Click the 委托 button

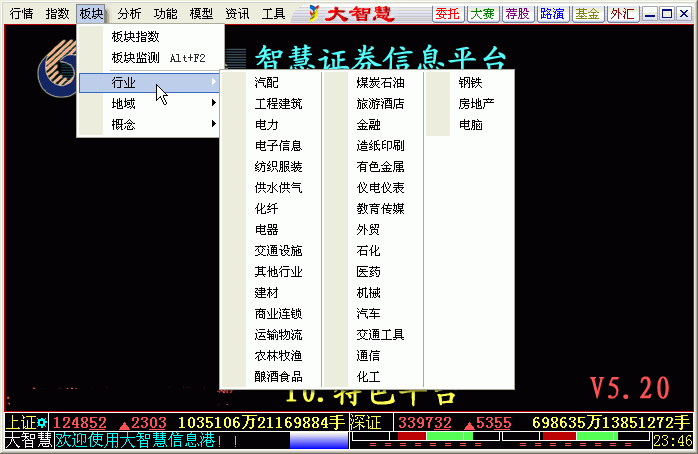click(x=448, y=14)
